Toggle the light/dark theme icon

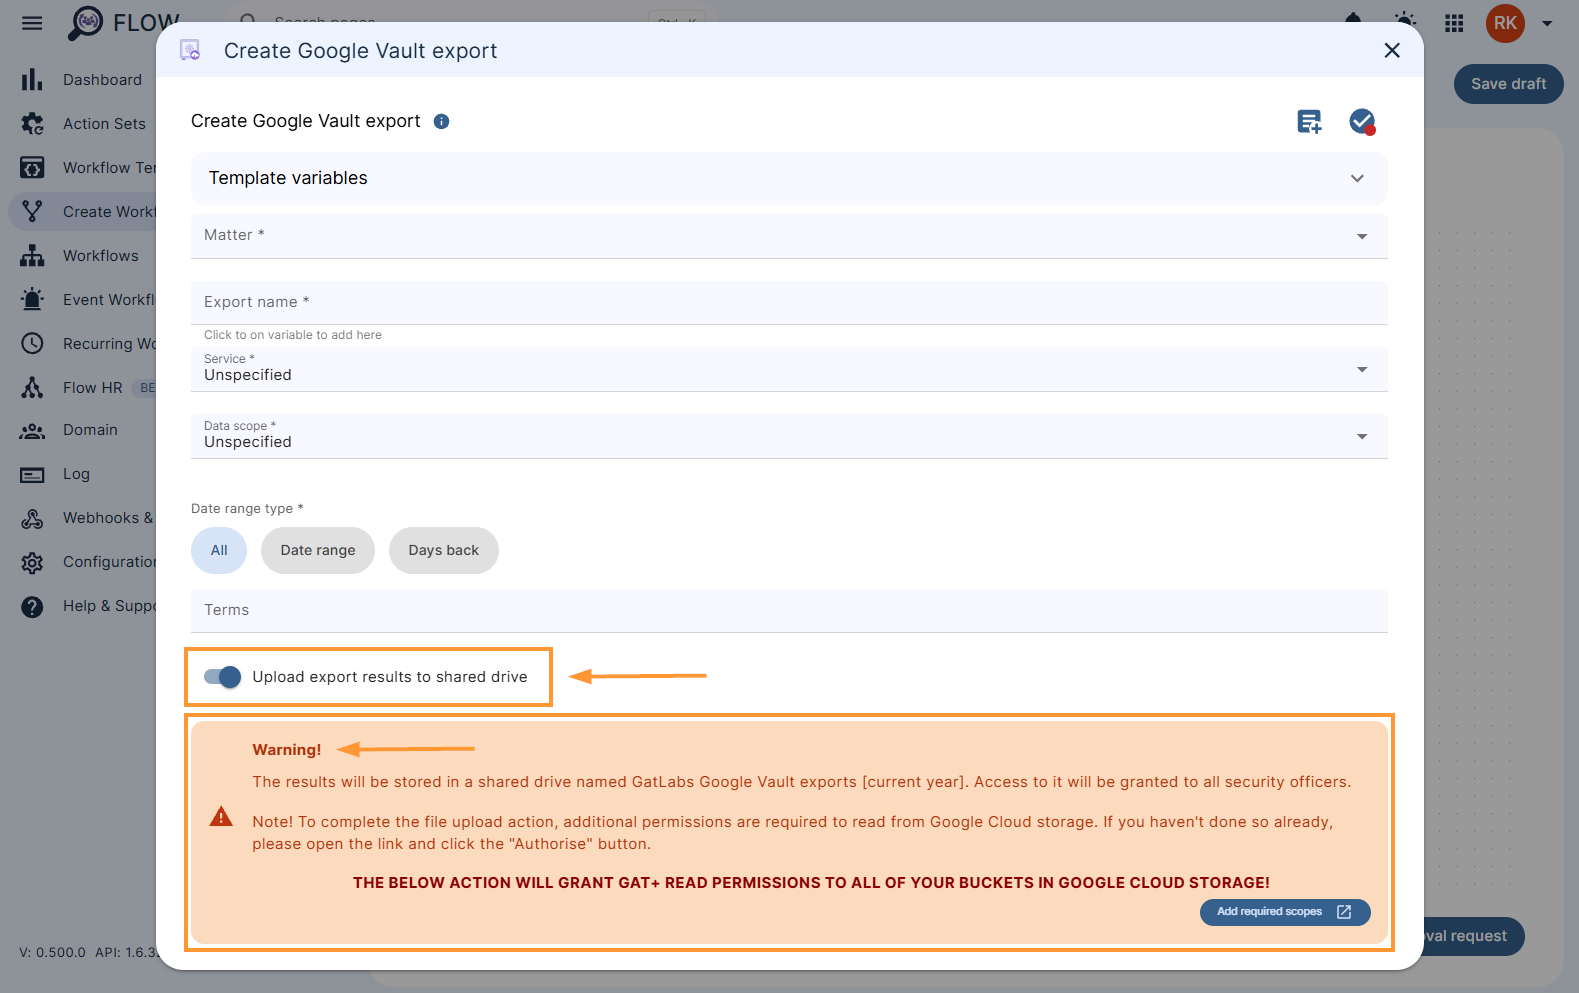point(1405,21)
